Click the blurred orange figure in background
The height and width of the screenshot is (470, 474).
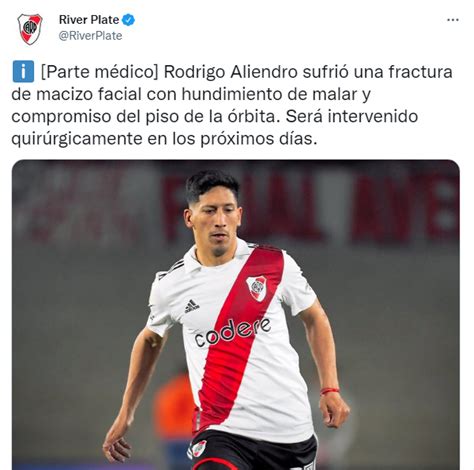click(x=173, y=403)
